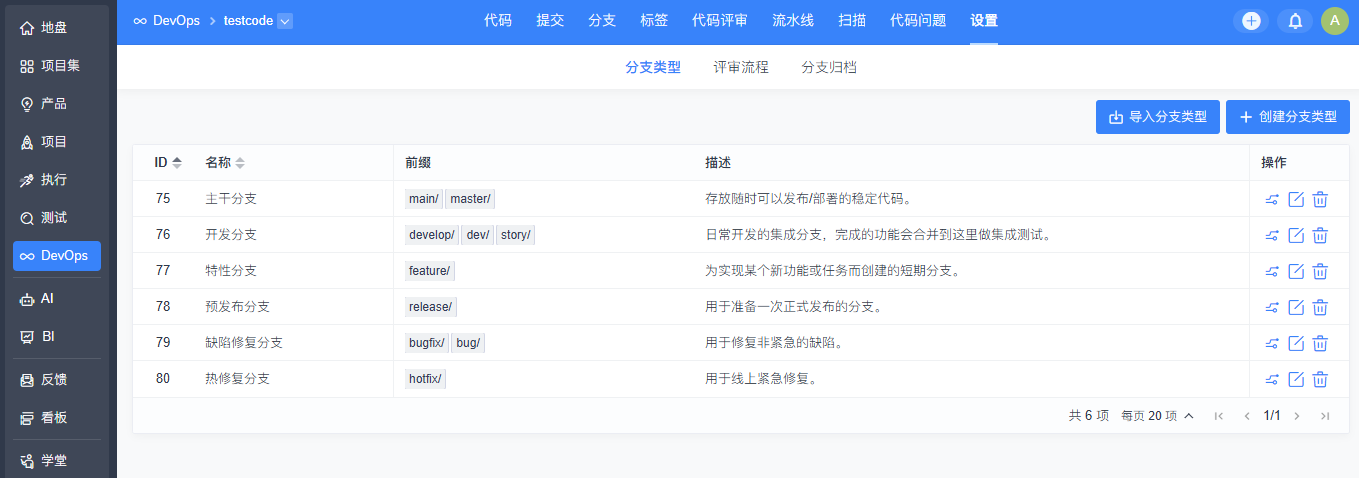Screen dimensions: 1359x478
Task: Expand the testcode repository dropdown
Action: [284, 21]
